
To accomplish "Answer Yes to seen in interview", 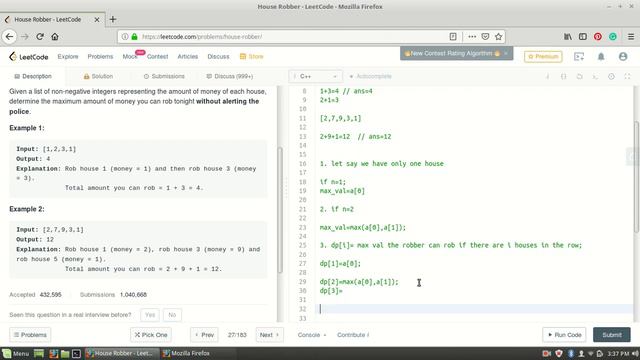I will (150, 315).
